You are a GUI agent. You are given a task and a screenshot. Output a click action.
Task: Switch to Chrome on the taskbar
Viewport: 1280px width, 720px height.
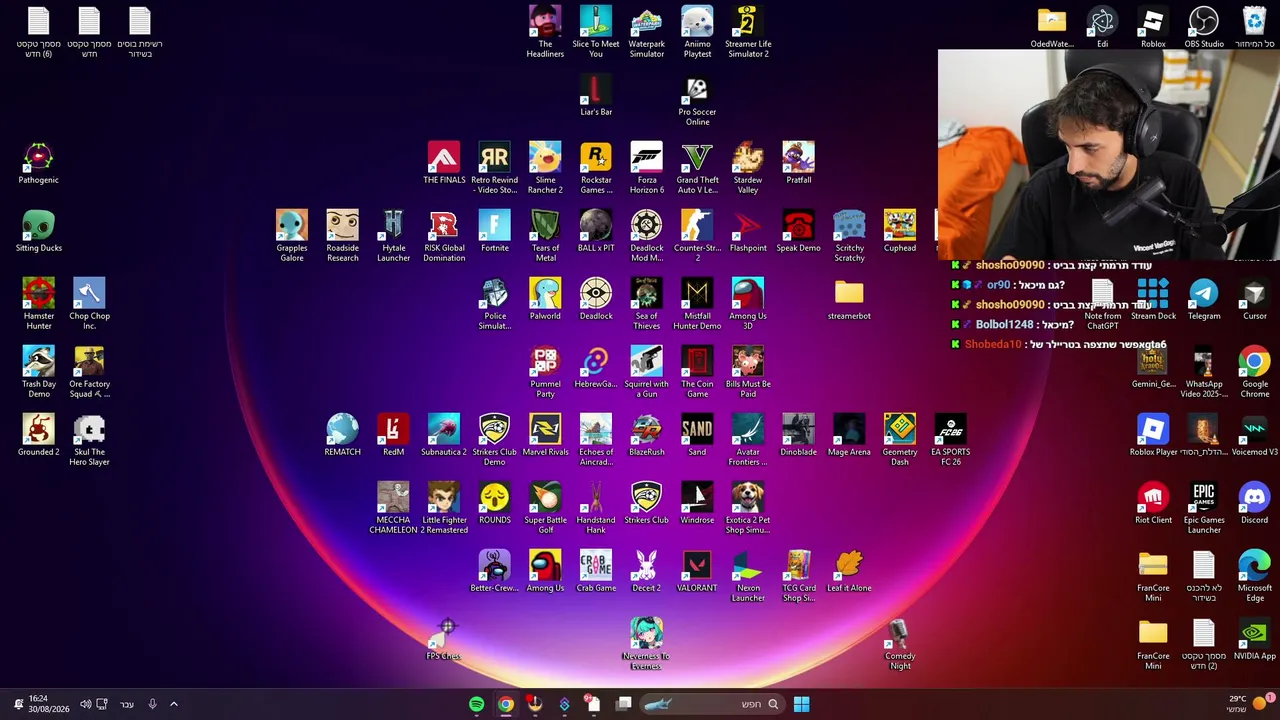coord(506,704)
